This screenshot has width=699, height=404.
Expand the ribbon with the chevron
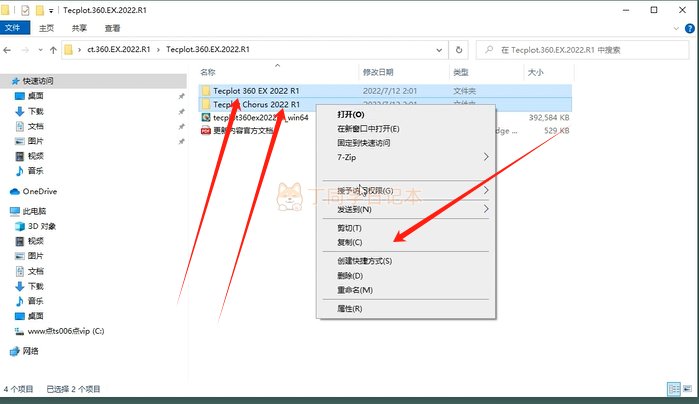676,29
